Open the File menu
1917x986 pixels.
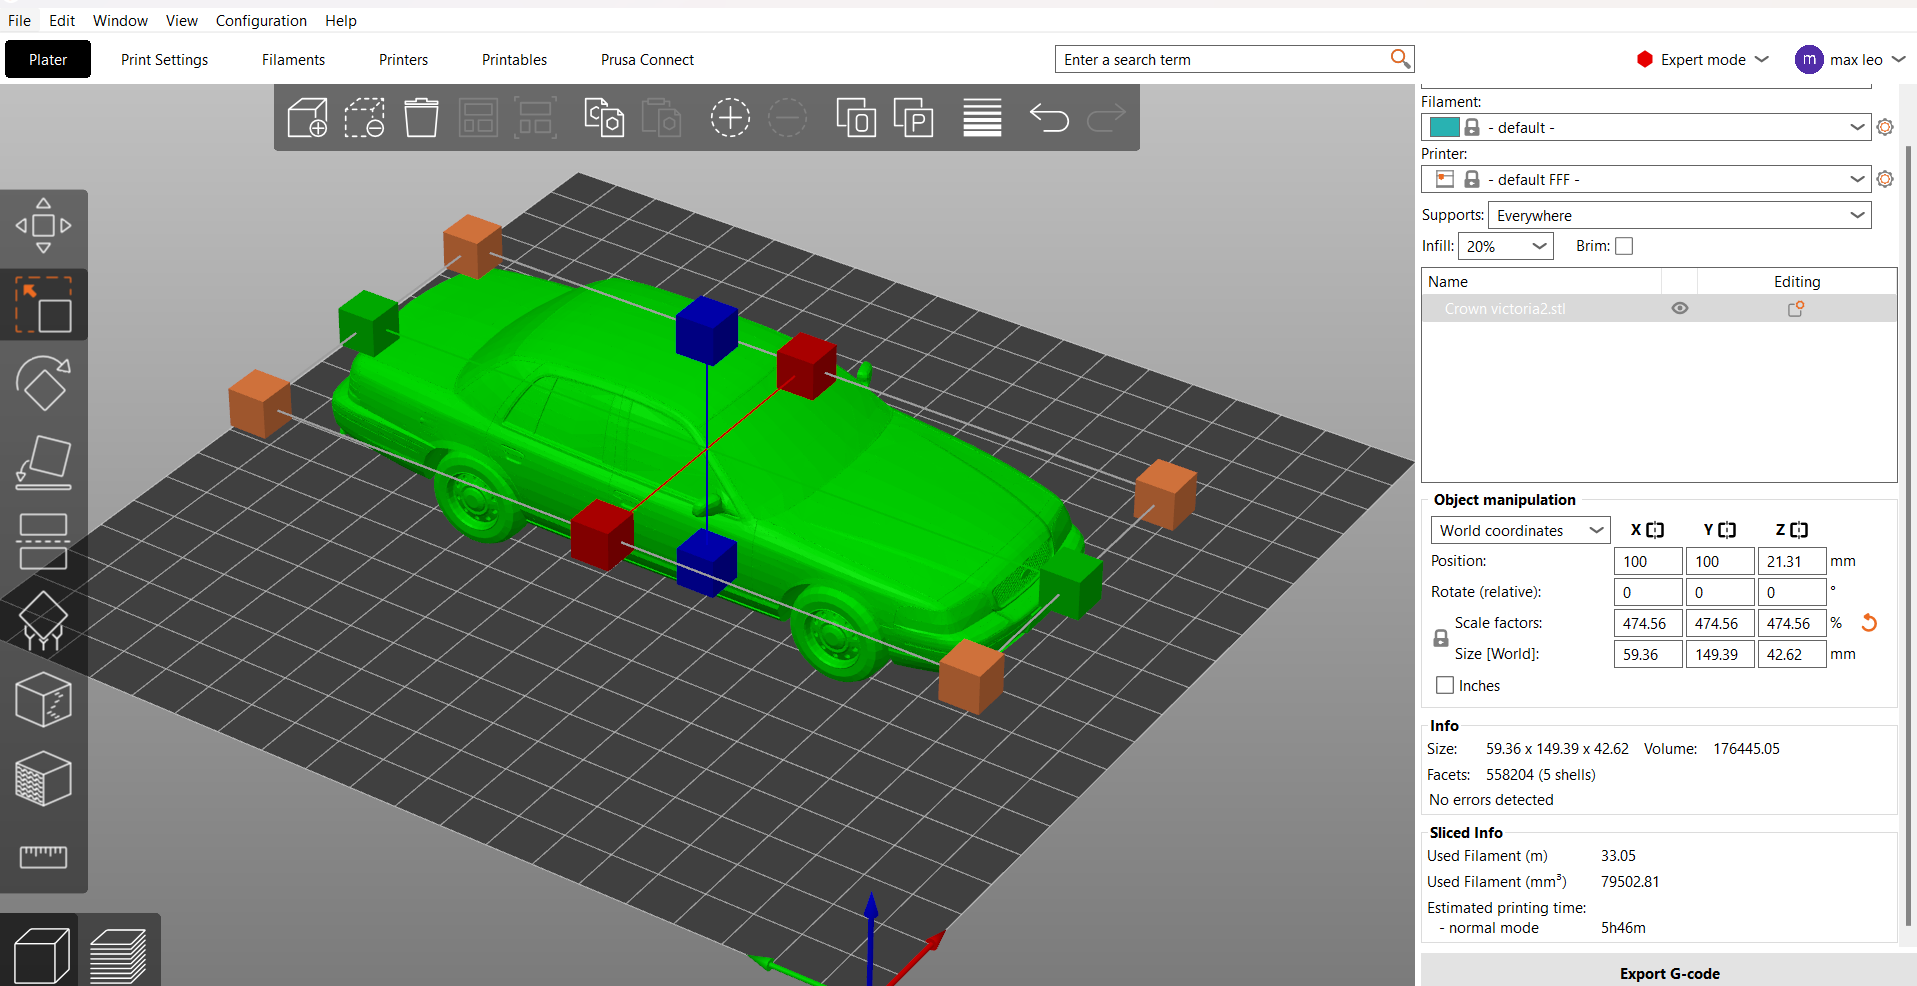[x=19, y=20]
